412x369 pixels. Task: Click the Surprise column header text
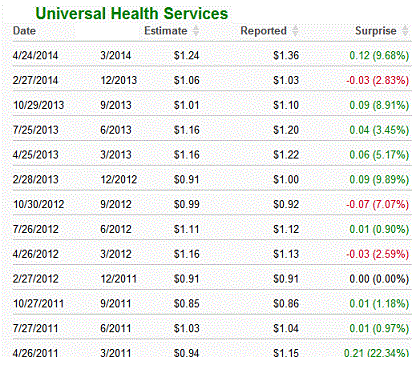[x=376, y=31]
